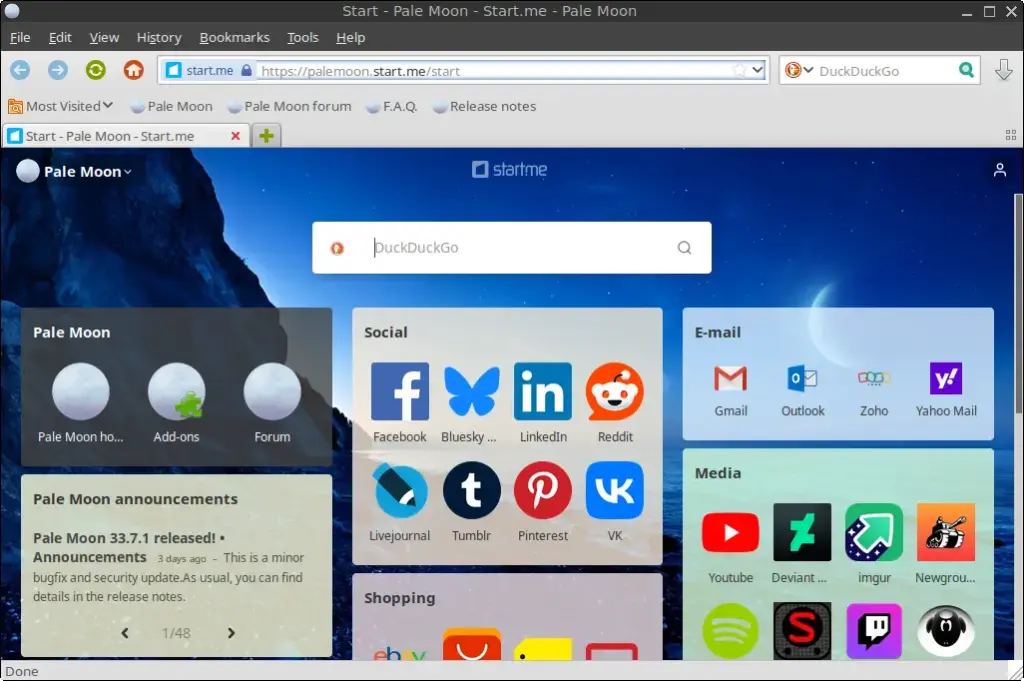Expand the Most Visited bookmarks folder
The width and height of the screenshot is (1024, 681).
coord(61,106)
